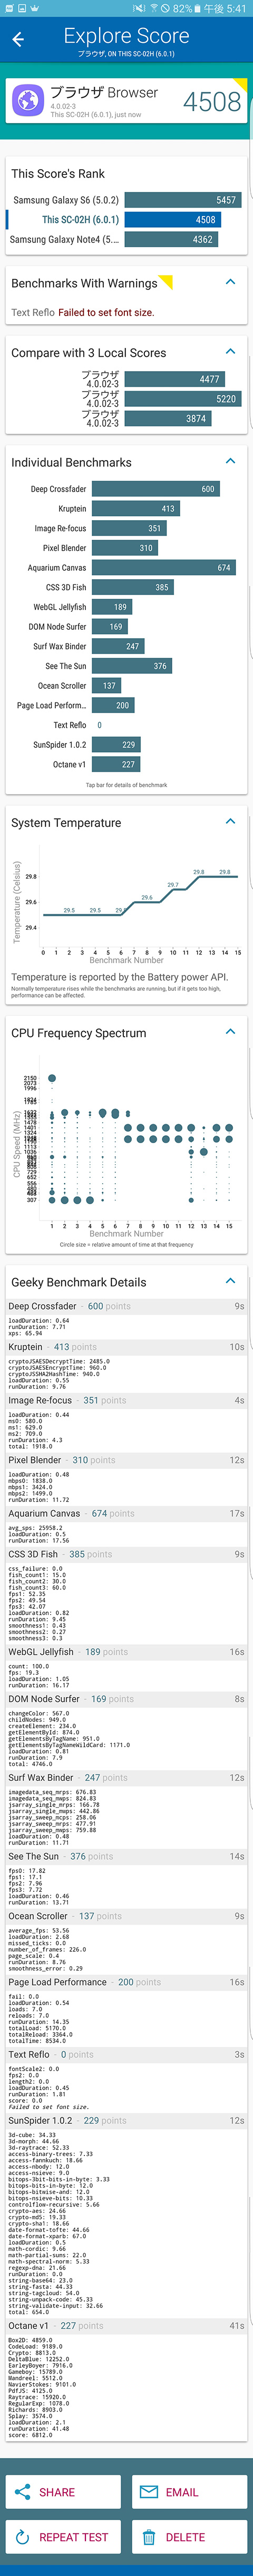Tap the back arrow in the header
Image resolution: width=253 pixels, height=2576 pixels.
pyautogui.click(x=18, y=40)
